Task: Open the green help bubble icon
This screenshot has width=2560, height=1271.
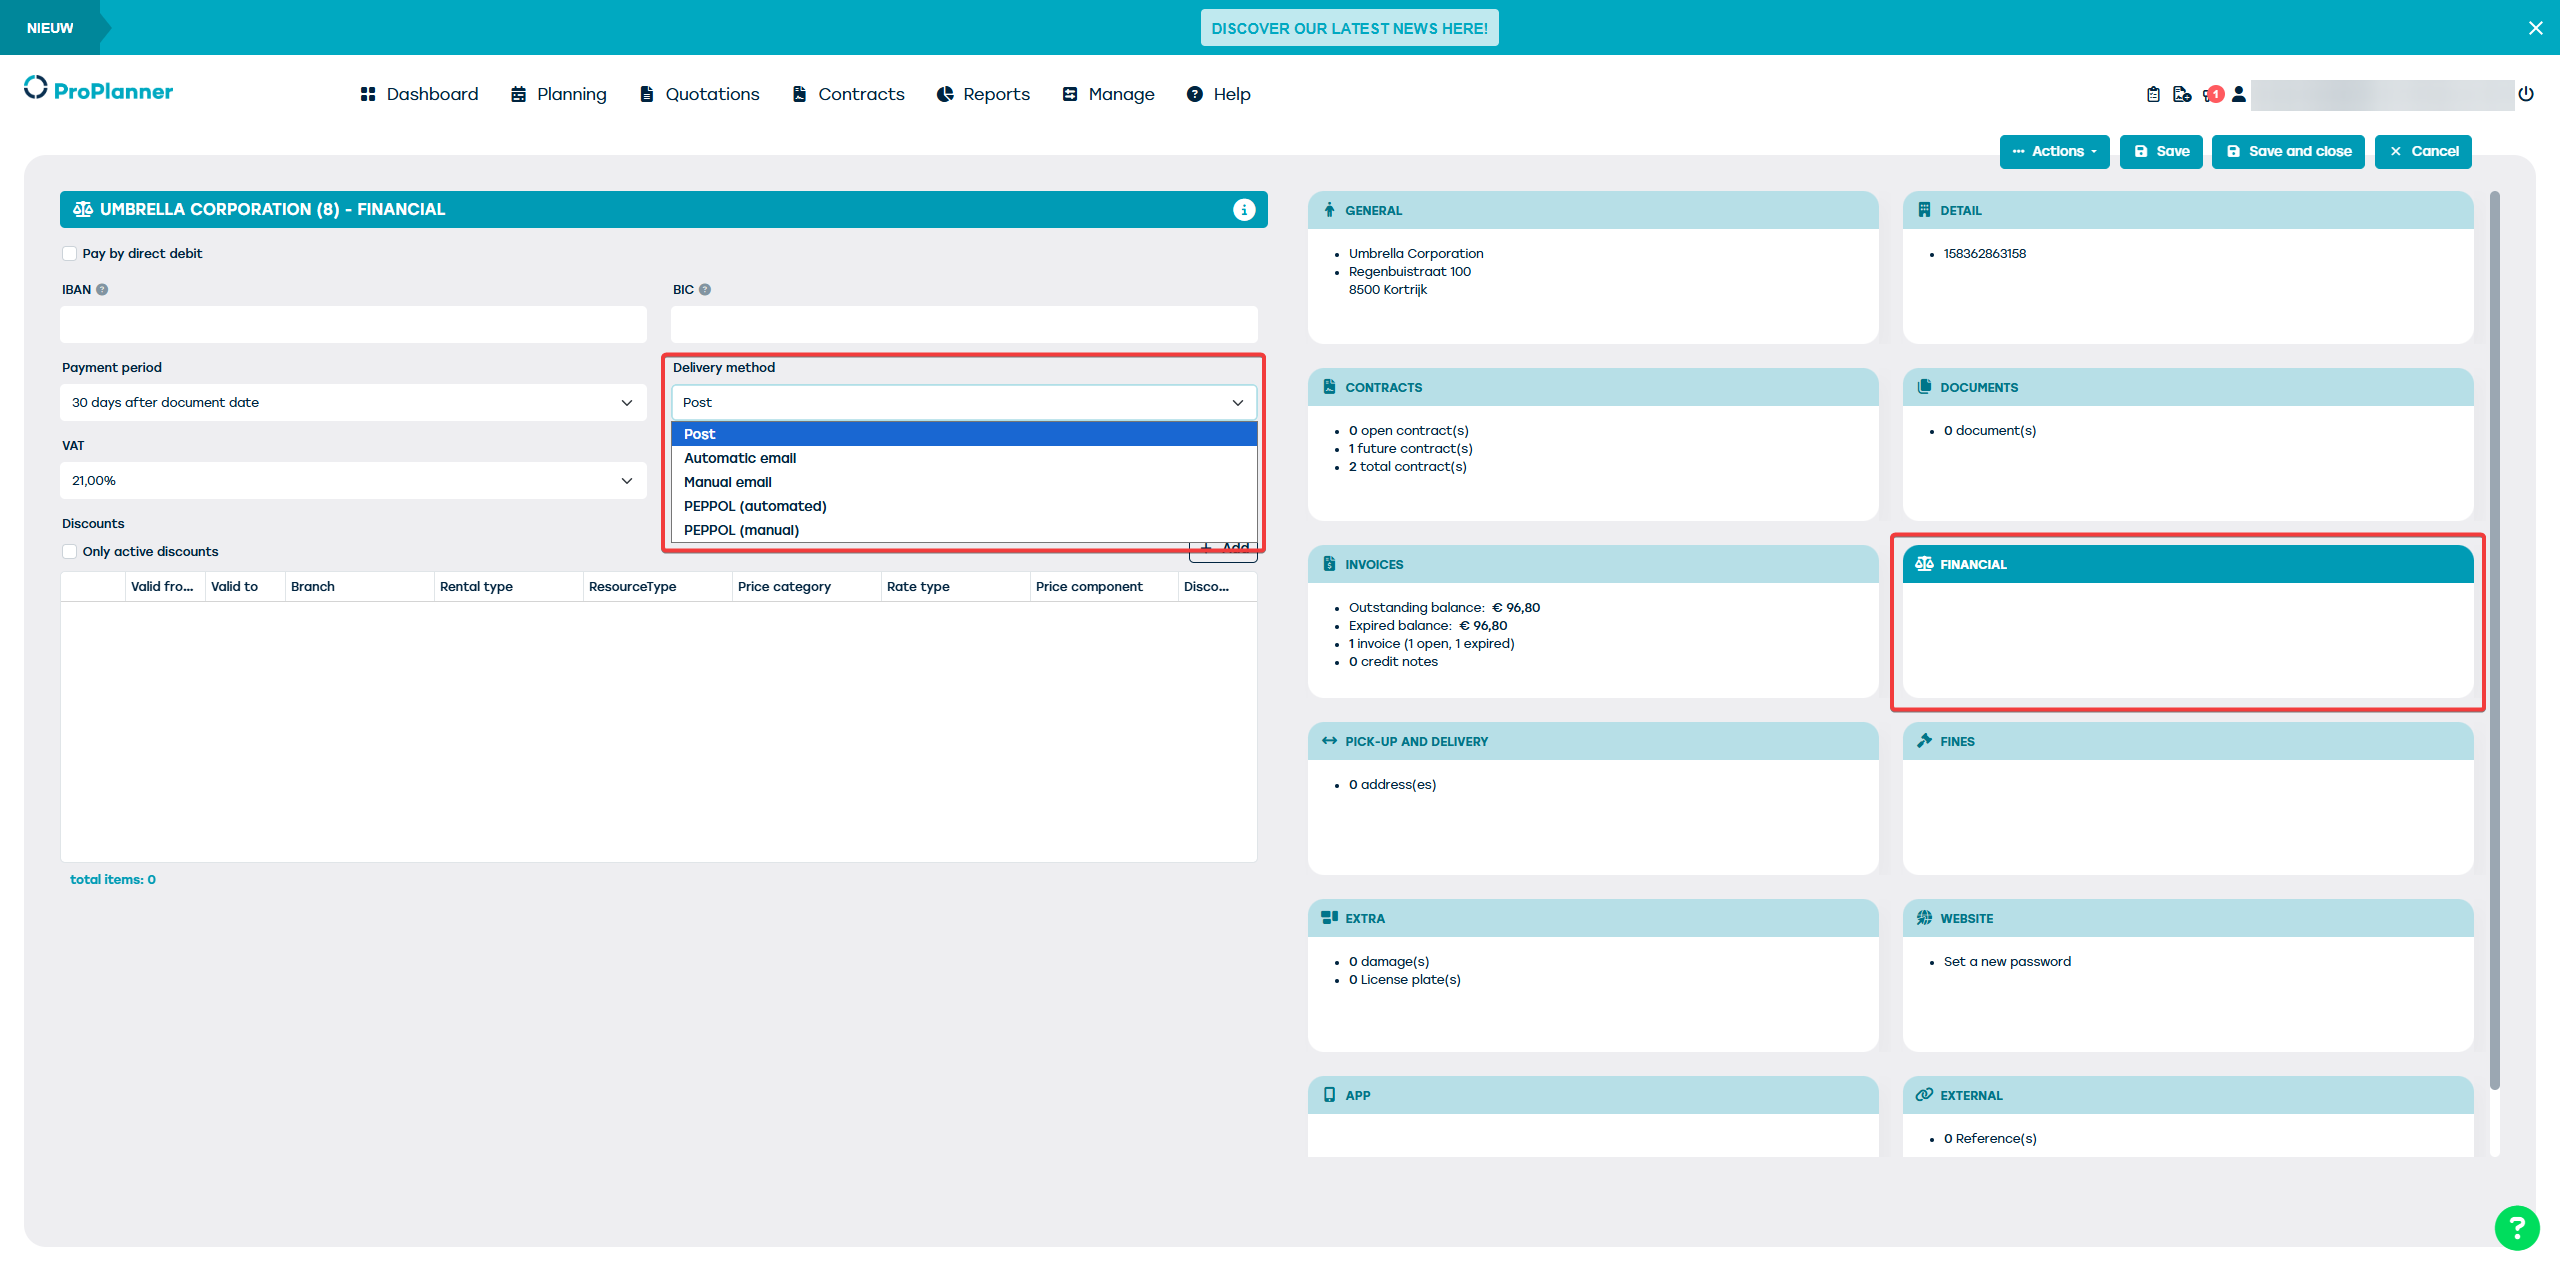Action: click(x=2516, y=1228)
